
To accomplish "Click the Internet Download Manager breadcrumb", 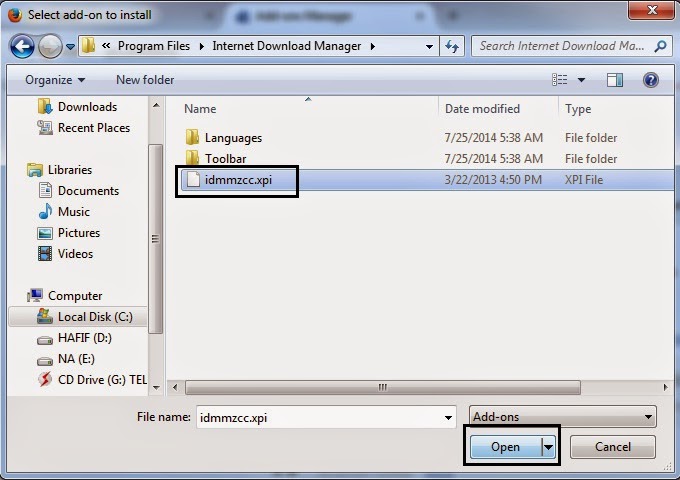I will click(x=287, y=46).
